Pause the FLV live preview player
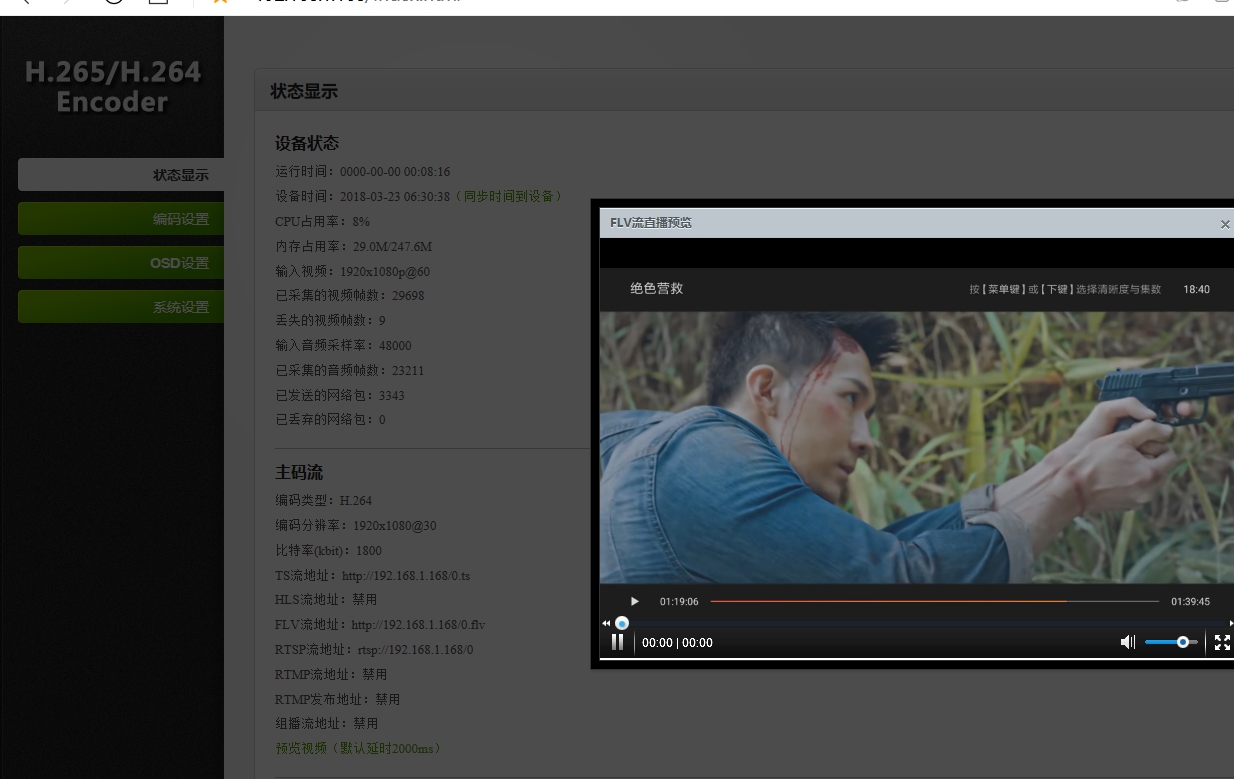This screenshot has width=1234, height=779. [618, 642]
